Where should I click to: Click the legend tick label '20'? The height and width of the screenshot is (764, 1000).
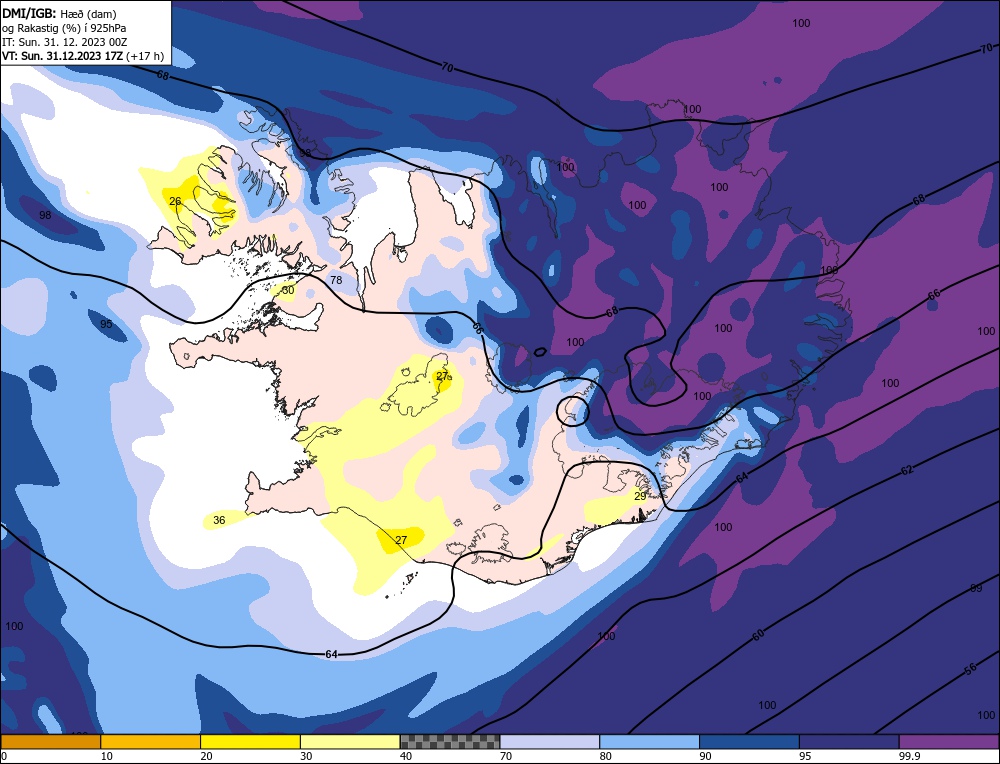pos(207,756)
